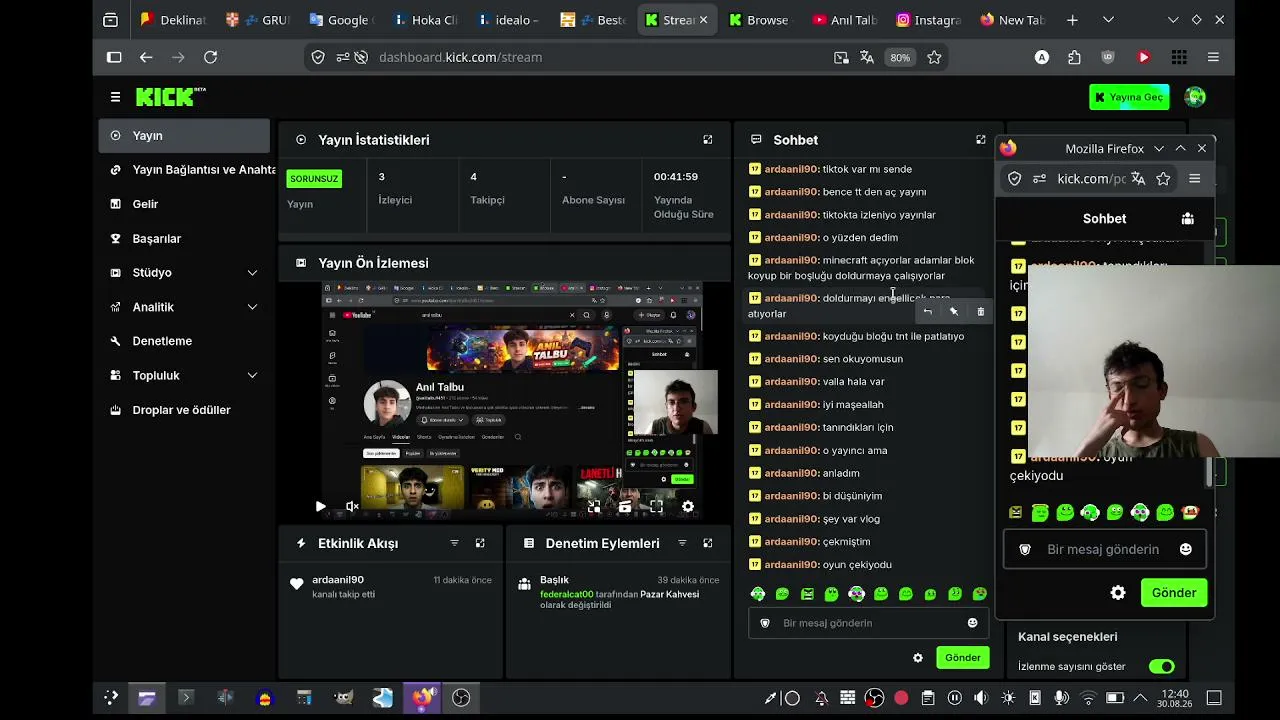
Task: Click the 80% zoom level indicator
Action: 900,58
